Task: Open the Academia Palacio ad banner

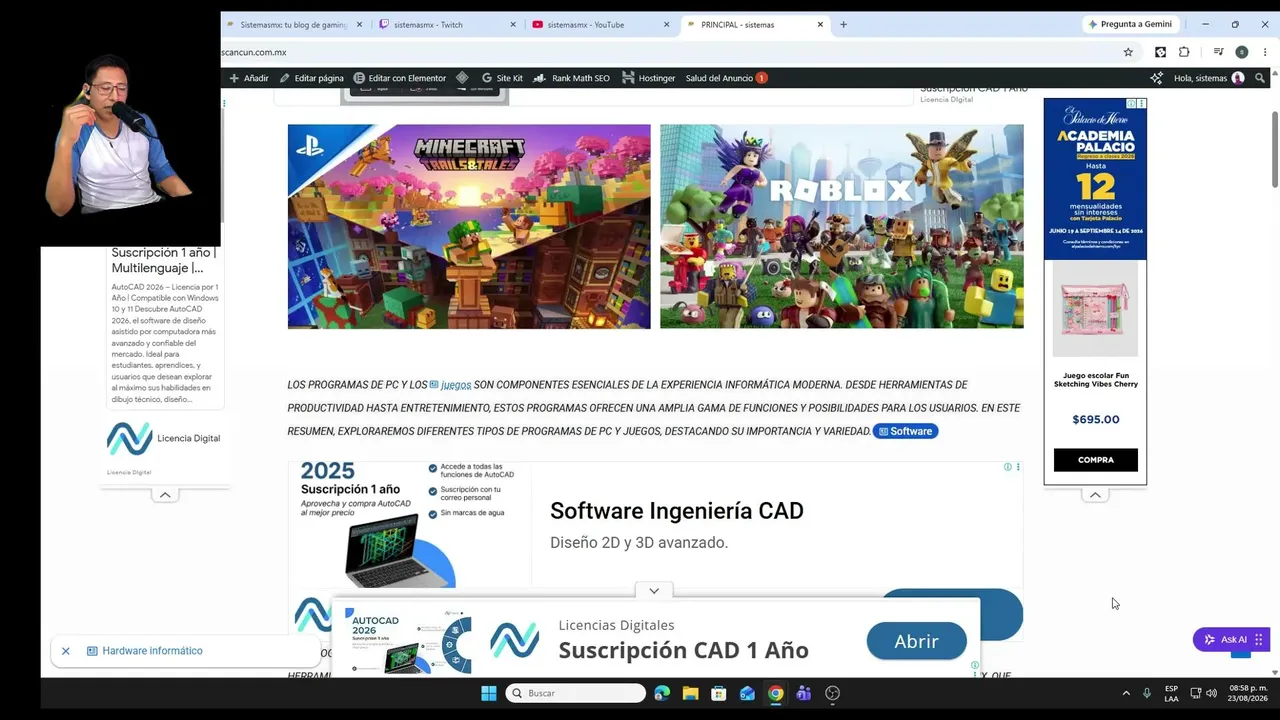Action: [1095, 179]
